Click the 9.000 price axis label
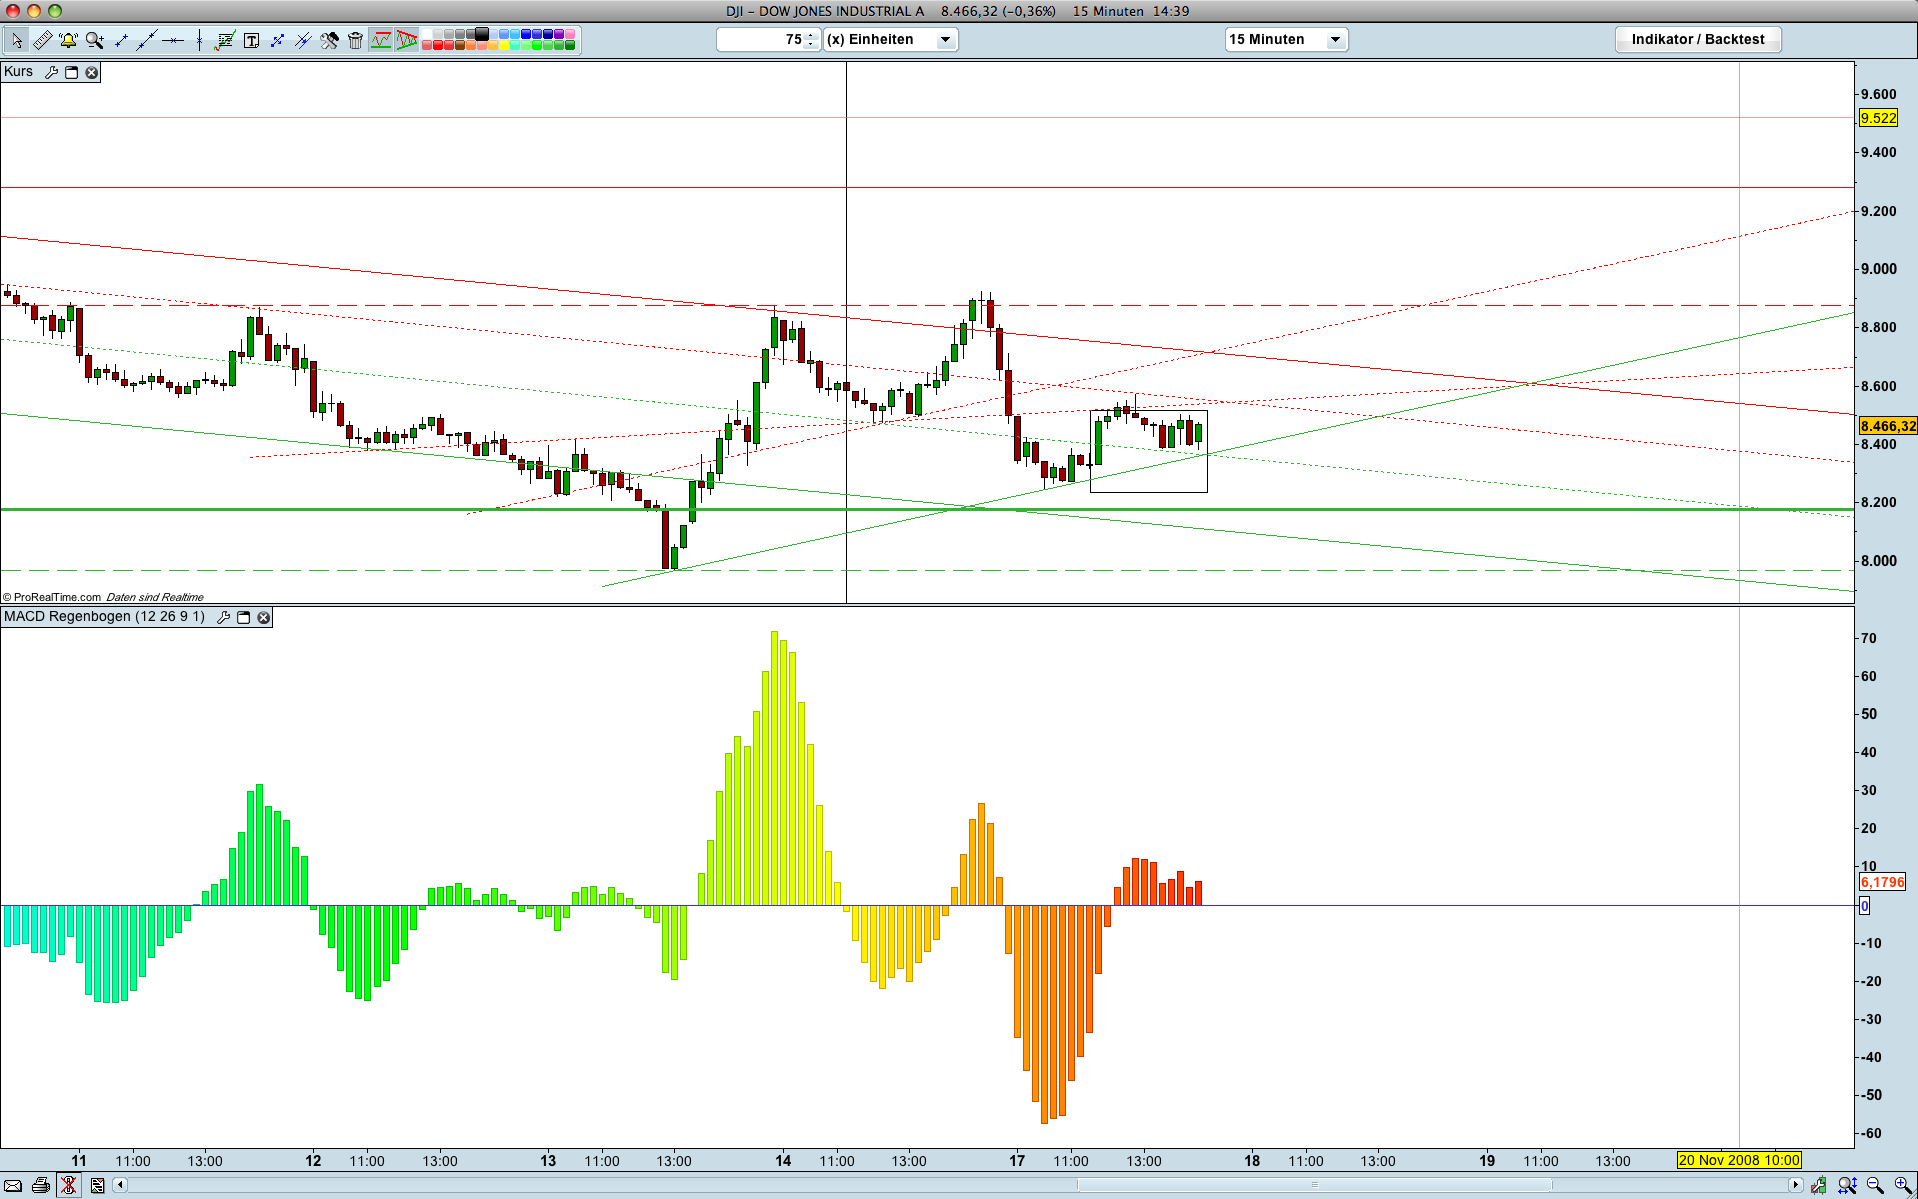This screenshot has width=1918, height=1199. tap(1878, 269)
